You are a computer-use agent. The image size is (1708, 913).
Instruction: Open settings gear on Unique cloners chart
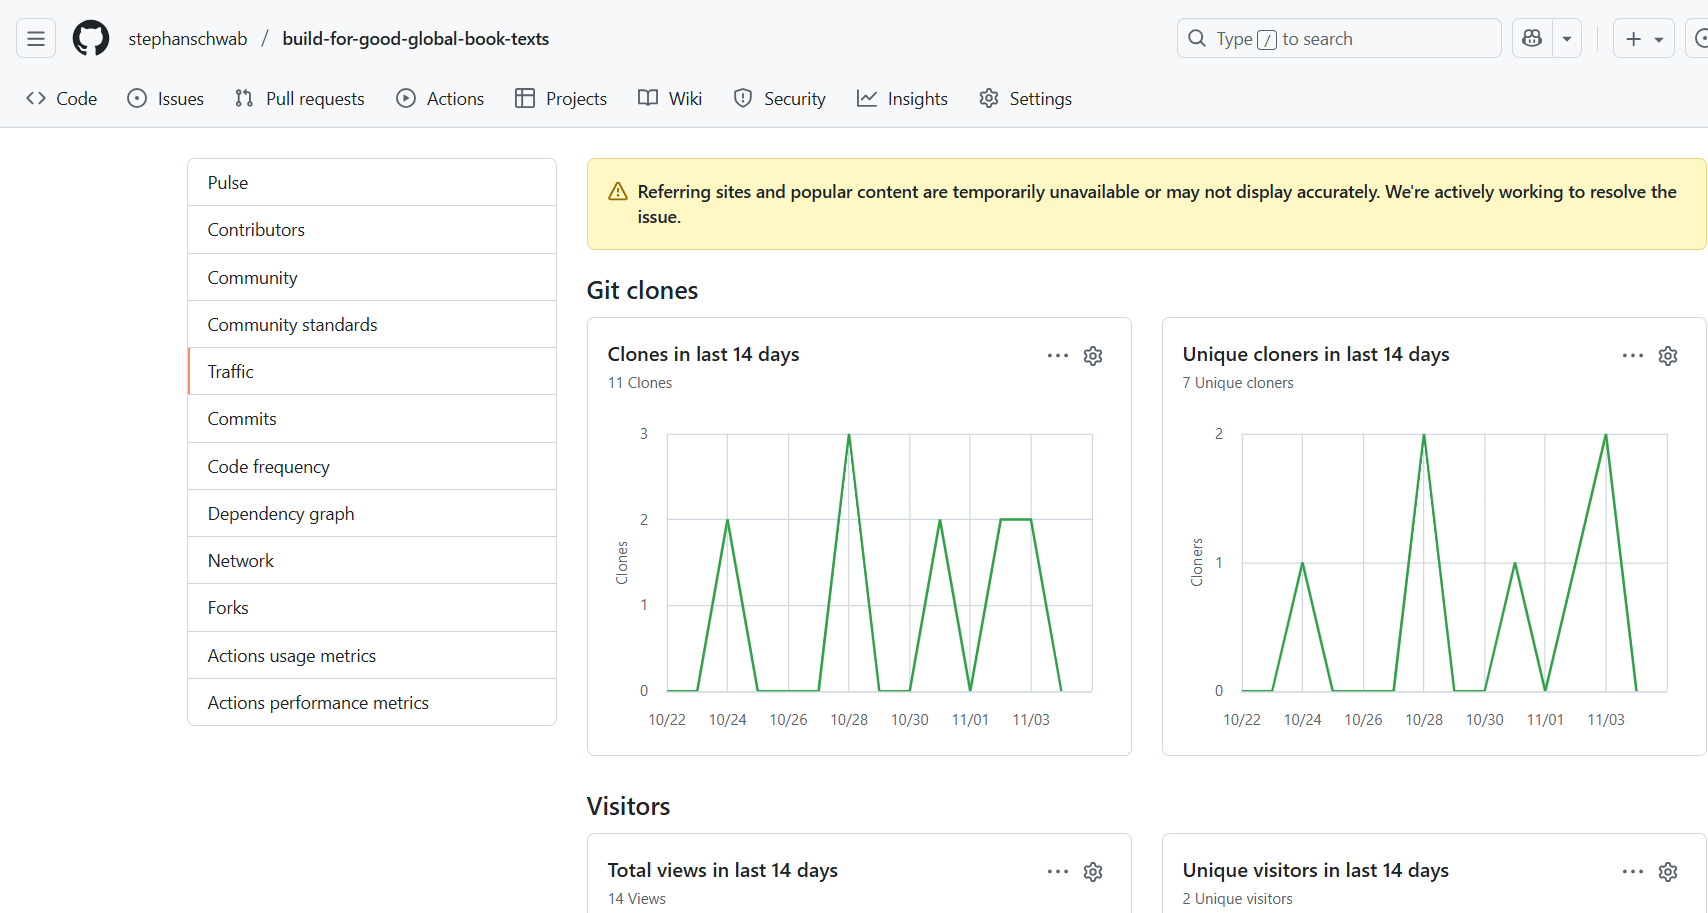click(x=1668, y=356)
